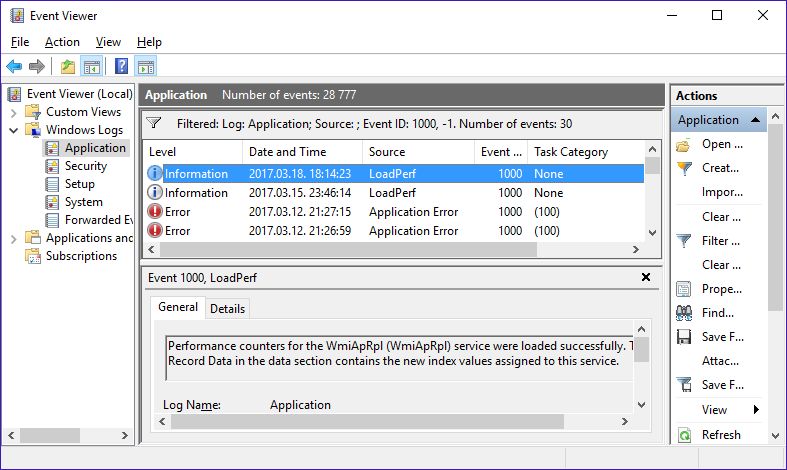Click the Properties icon in Actions pane
Screen dimensions: 787x470
point(684,289)
